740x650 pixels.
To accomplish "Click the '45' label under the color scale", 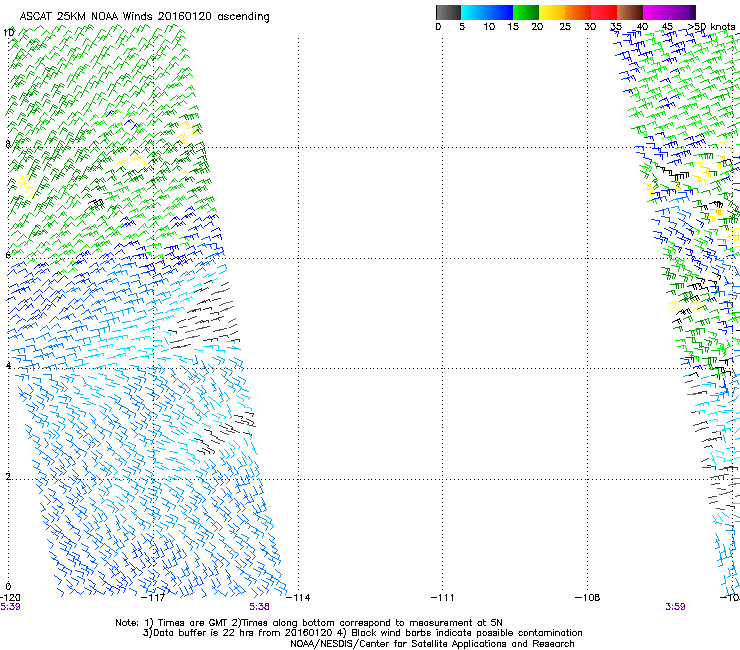I will point(667,27).
